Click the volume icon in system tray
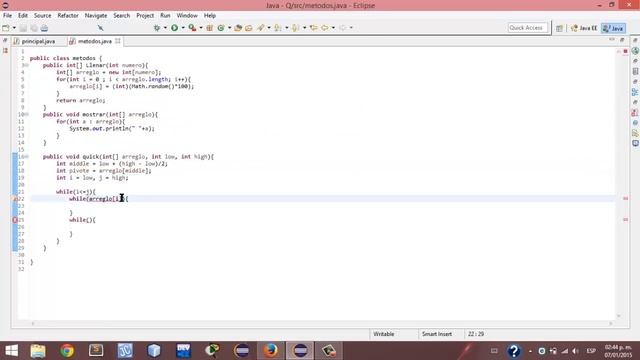This screenshot has width=640, height=360. click(575, 351)
